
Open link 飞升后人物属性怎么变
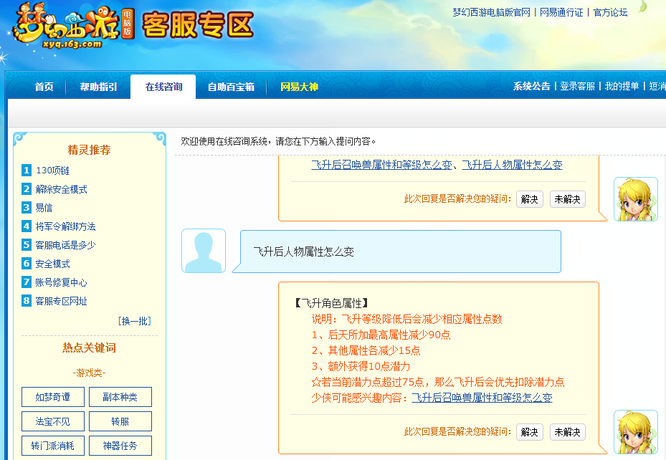coord(512,165)
